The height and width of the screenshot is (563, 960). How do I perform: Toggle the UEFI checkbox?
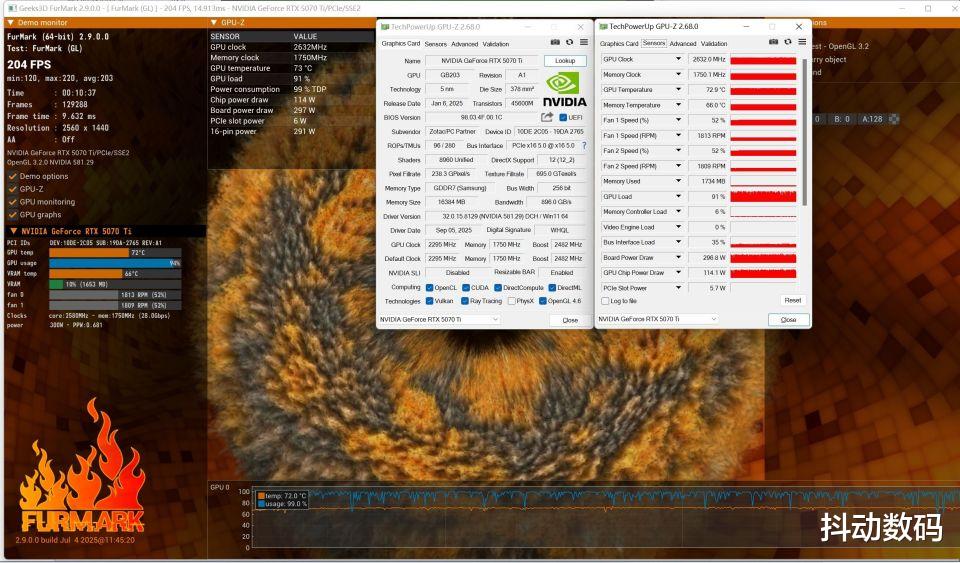pos(563,117)
